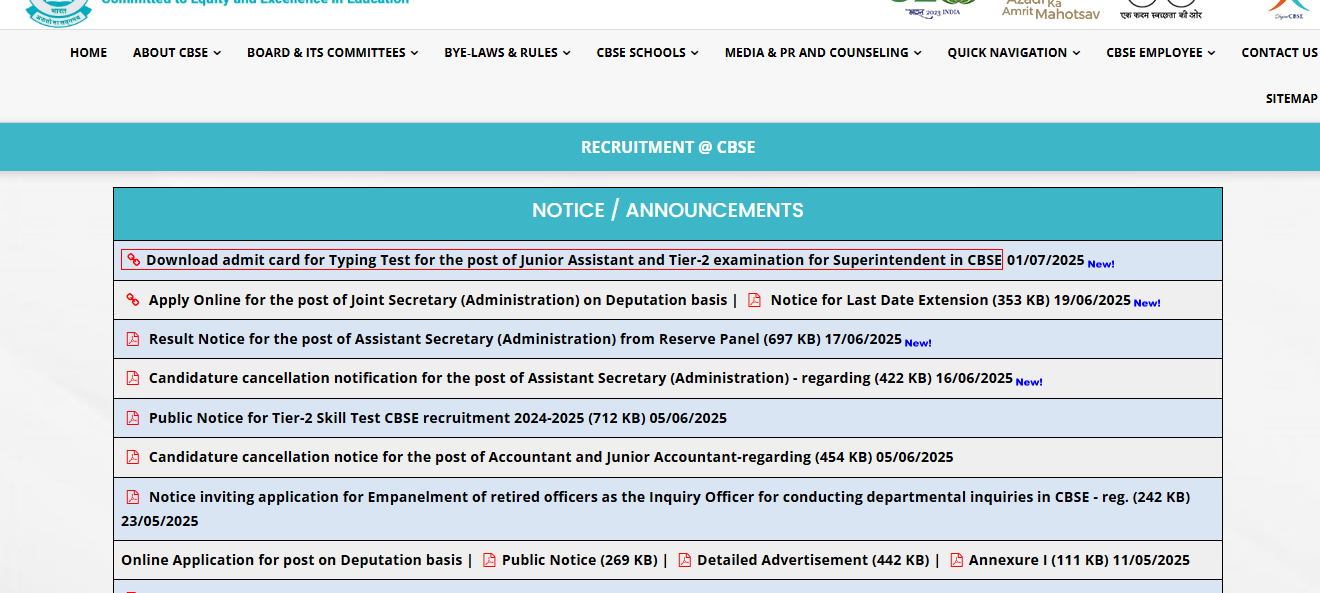Open the Annexure I (111 KB) link

[1039, 560]
